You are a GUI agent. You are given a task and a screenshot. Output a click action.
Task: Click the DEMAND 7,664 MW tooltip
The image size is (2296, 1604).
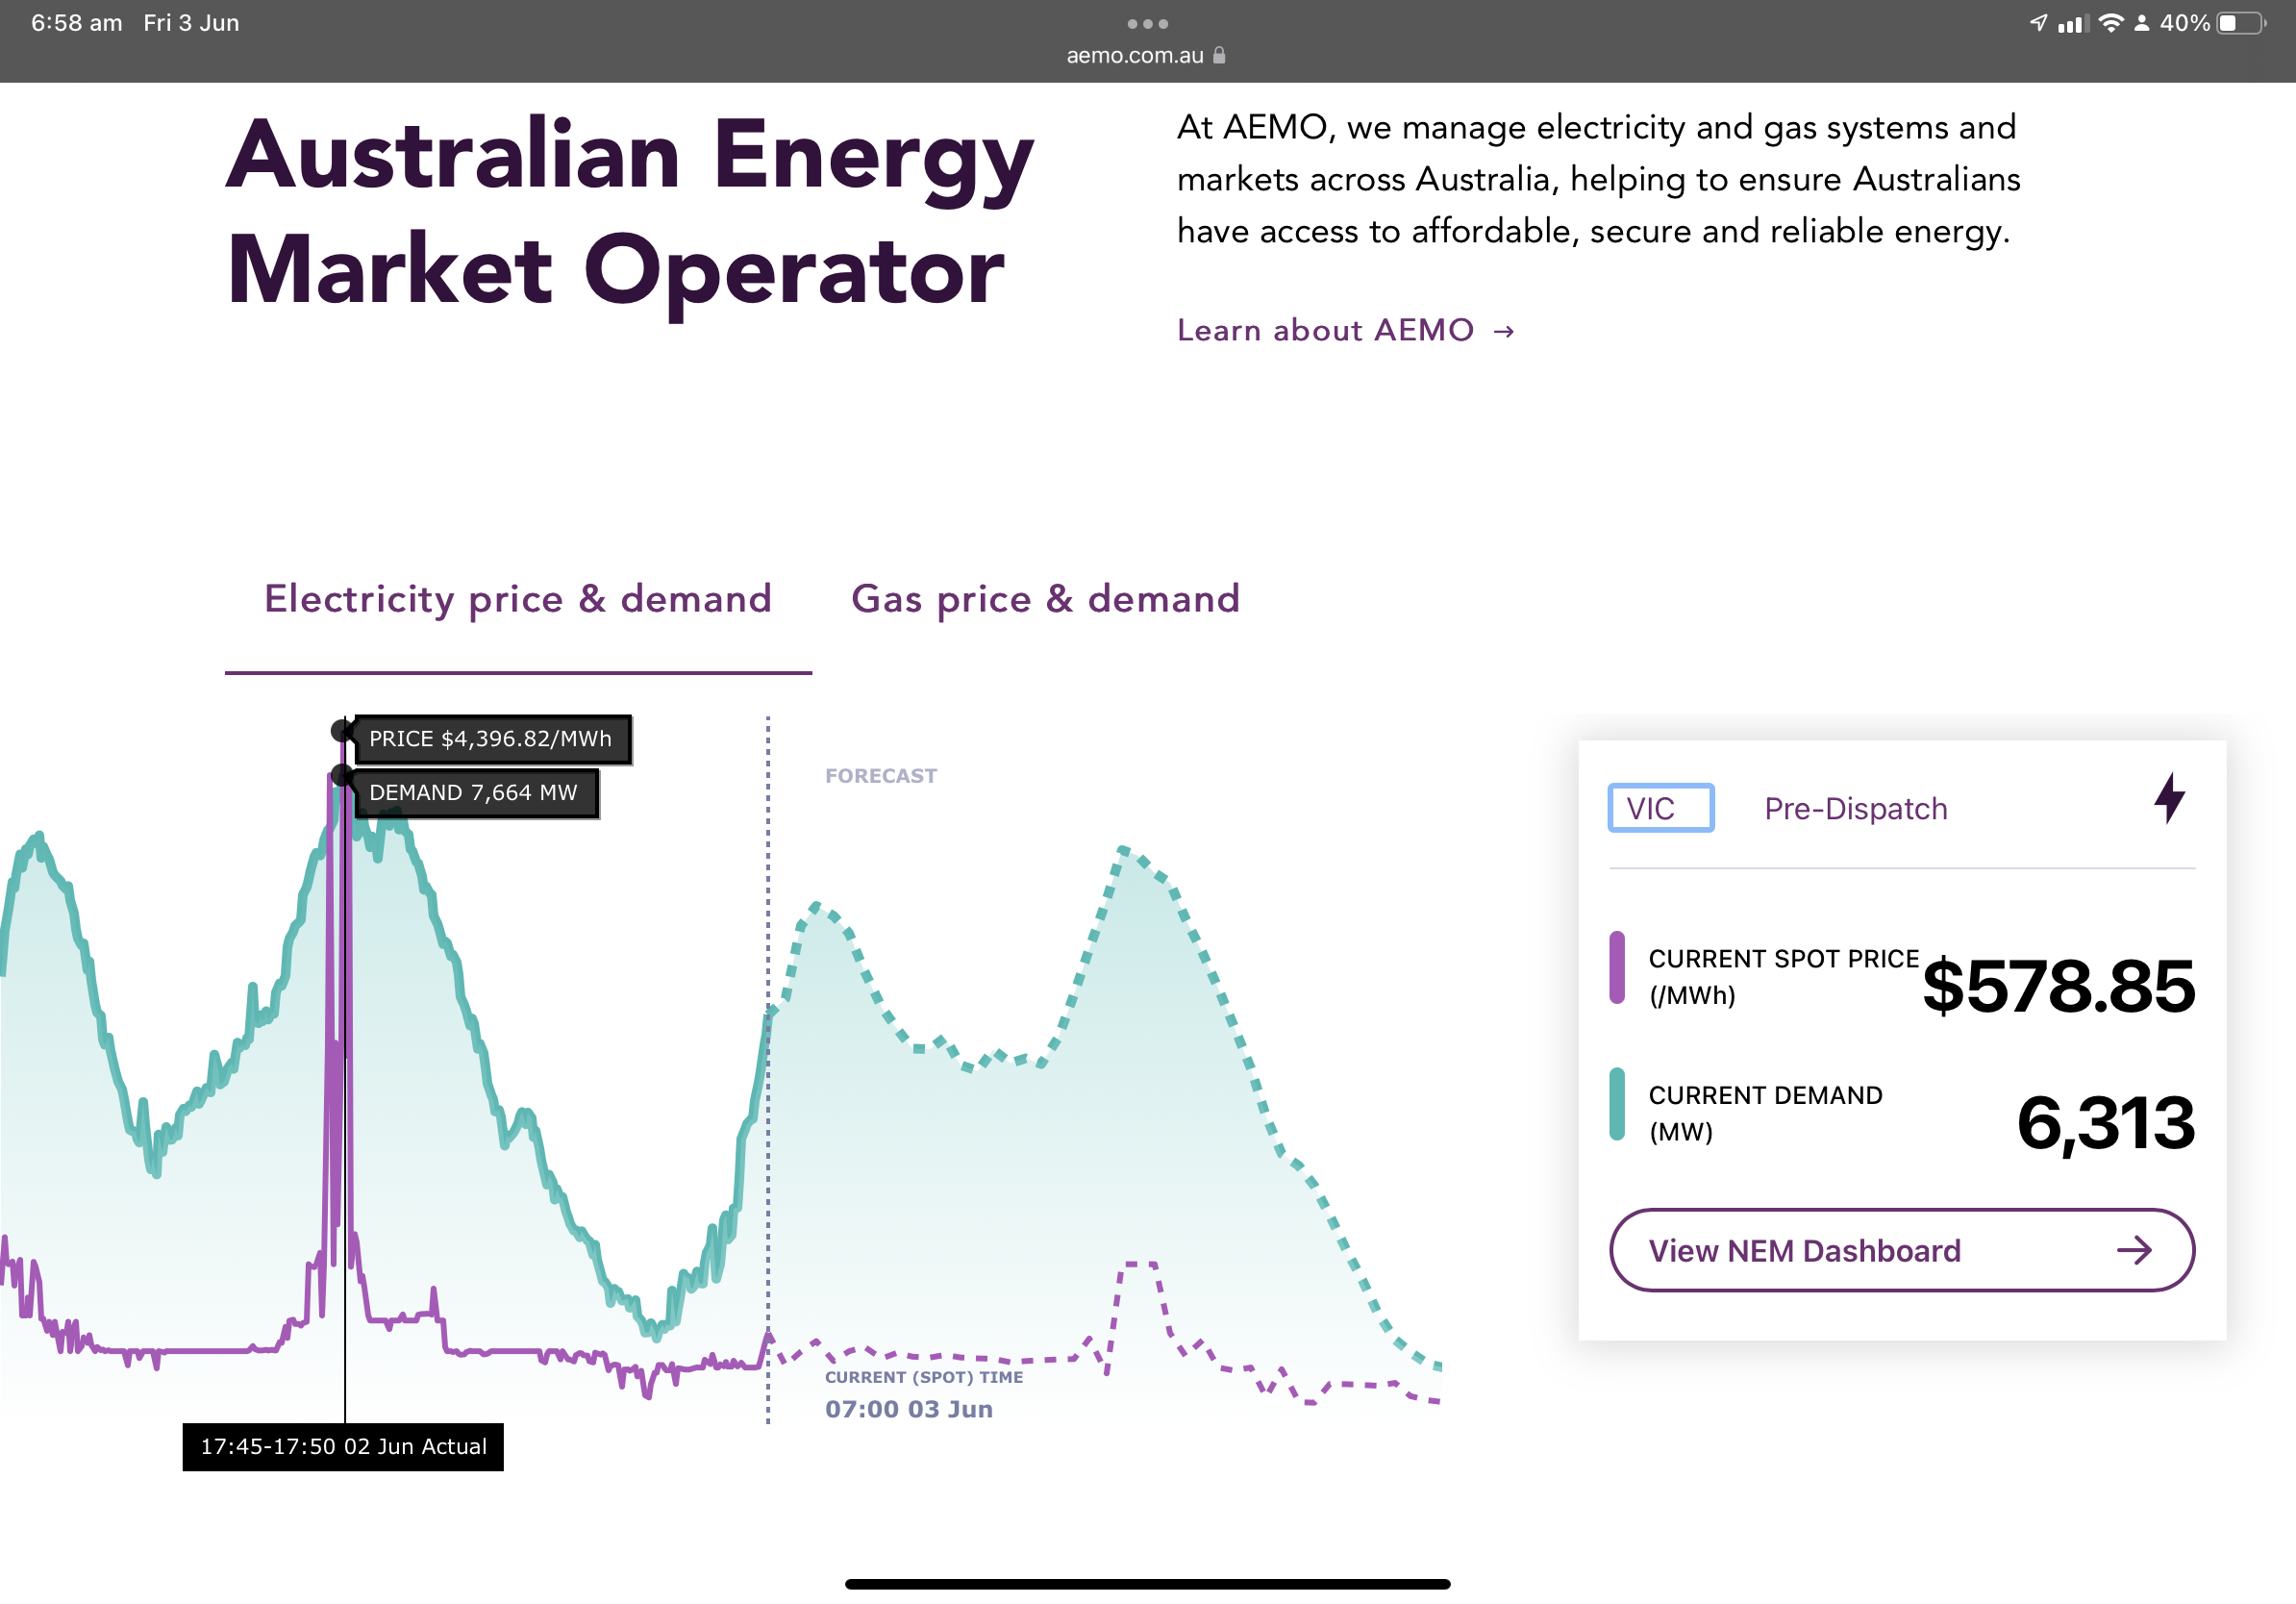(476, 793)
